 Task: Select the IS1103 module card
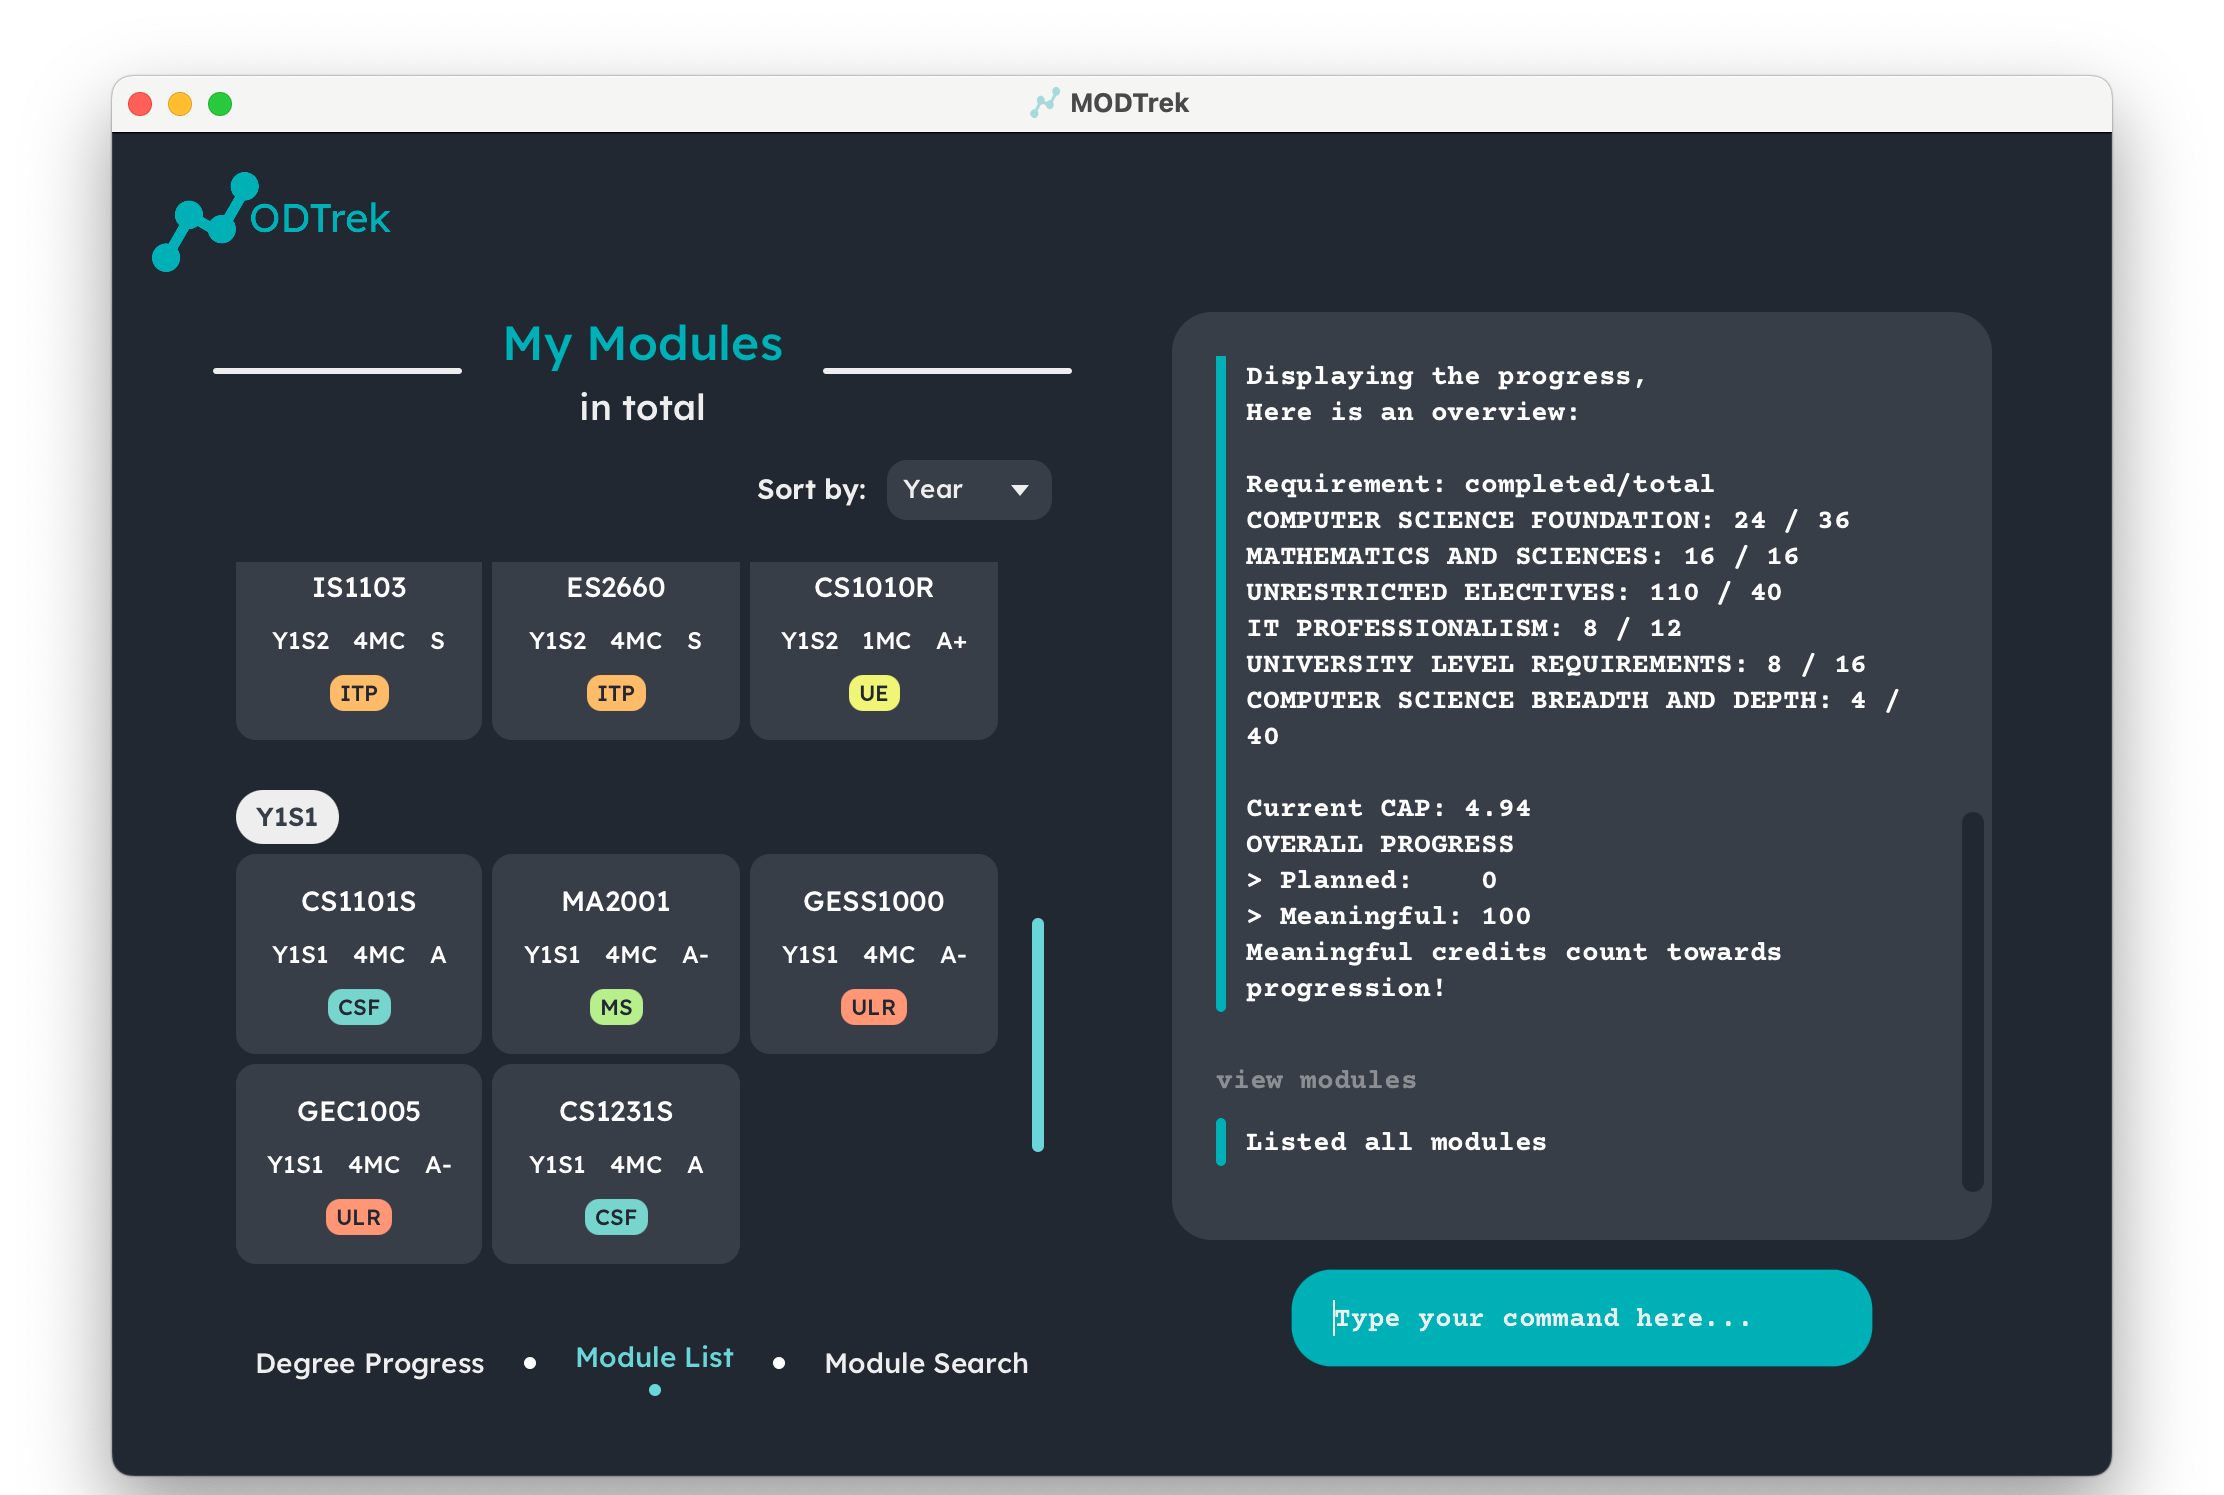pos(359,650)
